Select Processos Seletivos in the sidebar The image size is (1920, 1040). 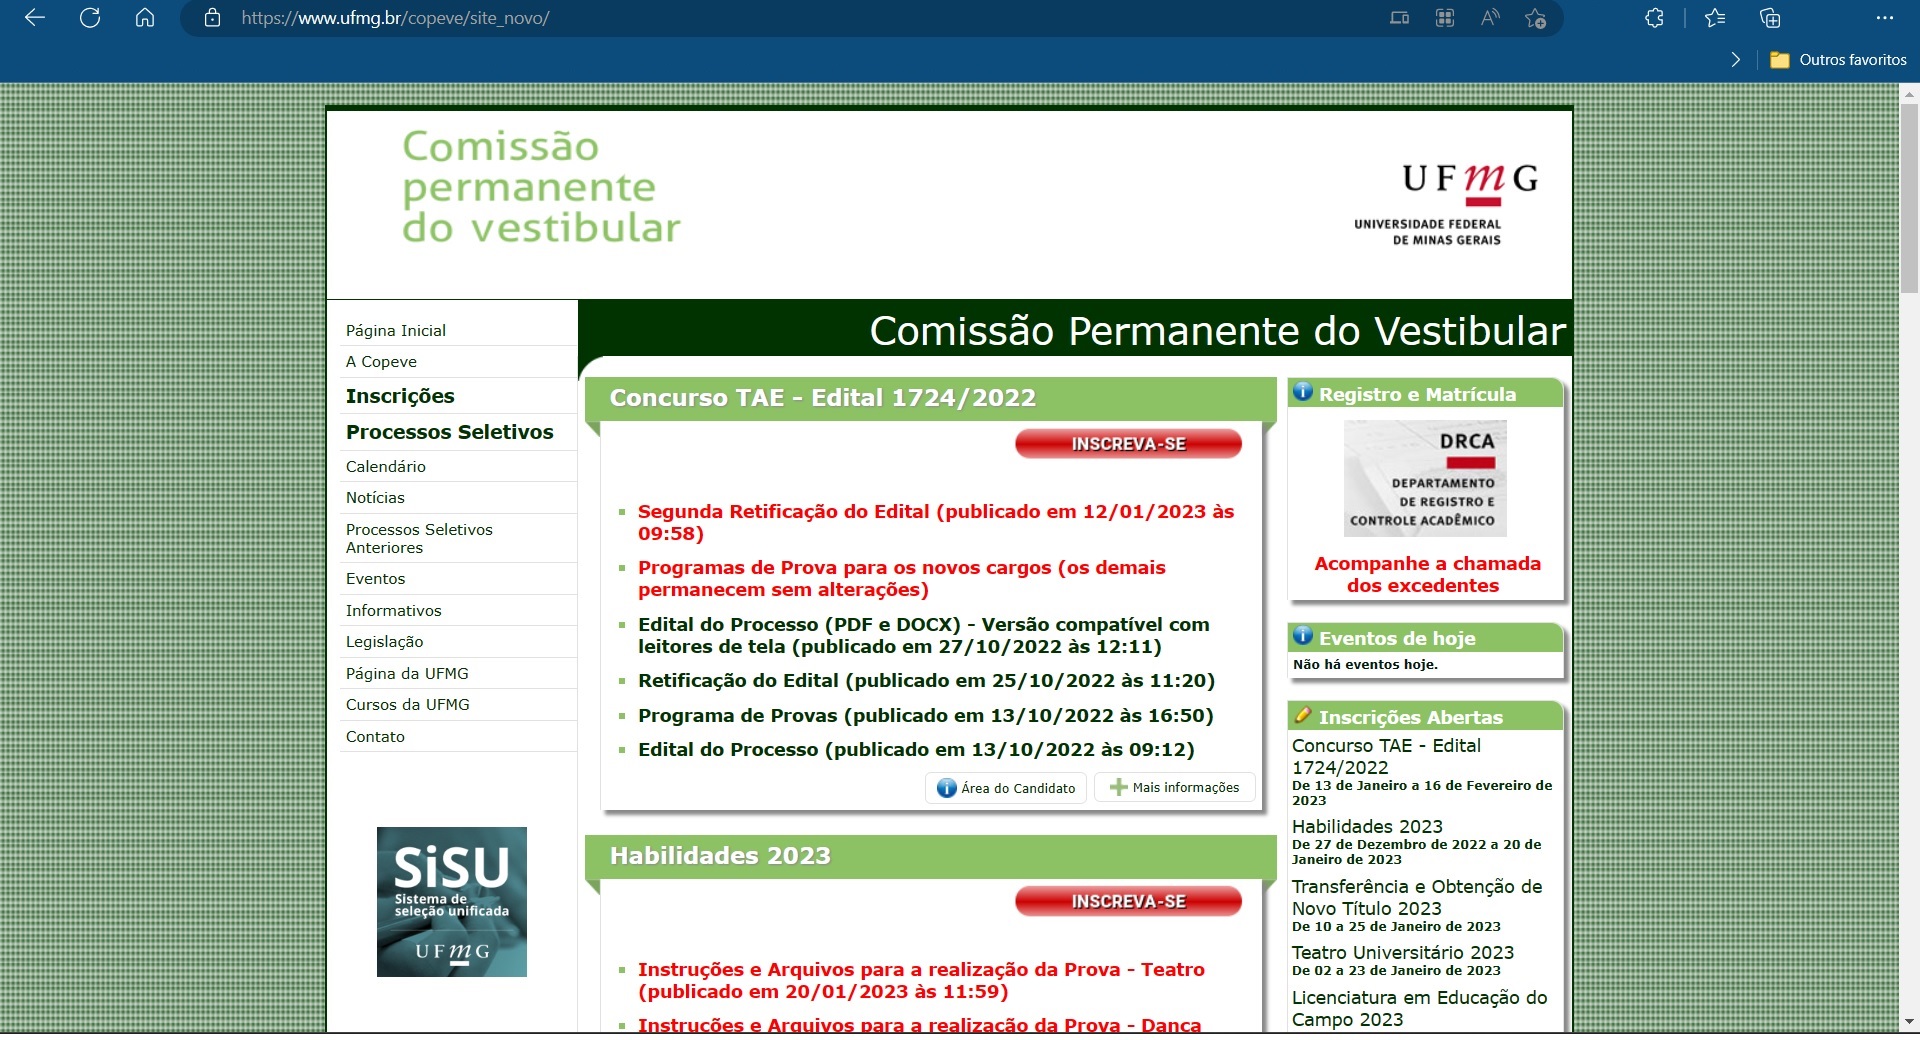click(x=450, y=432)
